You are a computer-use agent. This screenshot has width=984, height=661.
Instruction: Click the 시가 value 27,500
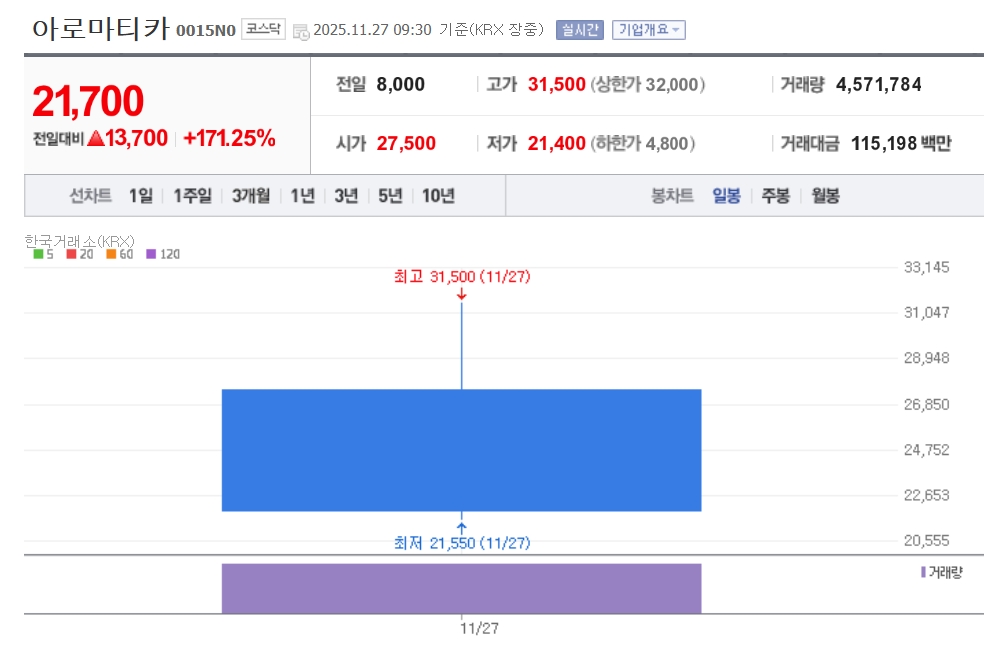point(406,143)
